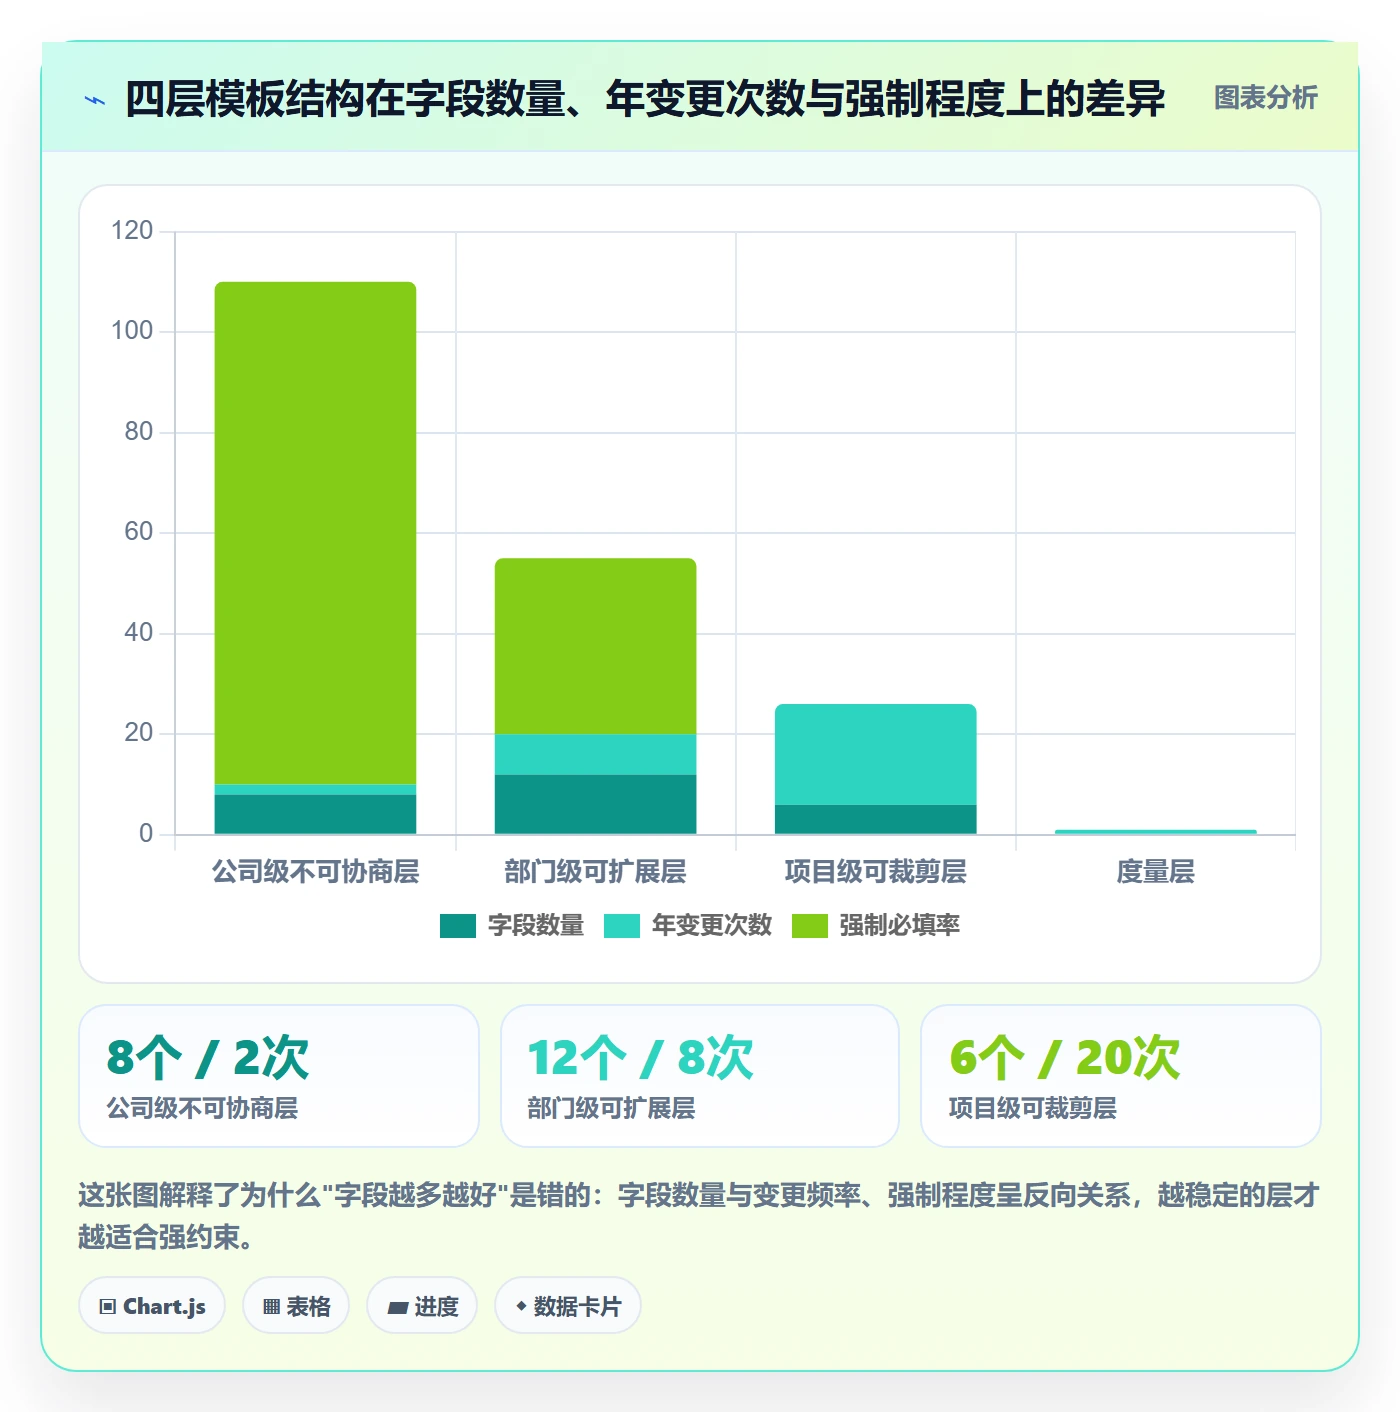Click the 部门级可扩展层 axis label
1400x1412 pixels.
[595, 872]
